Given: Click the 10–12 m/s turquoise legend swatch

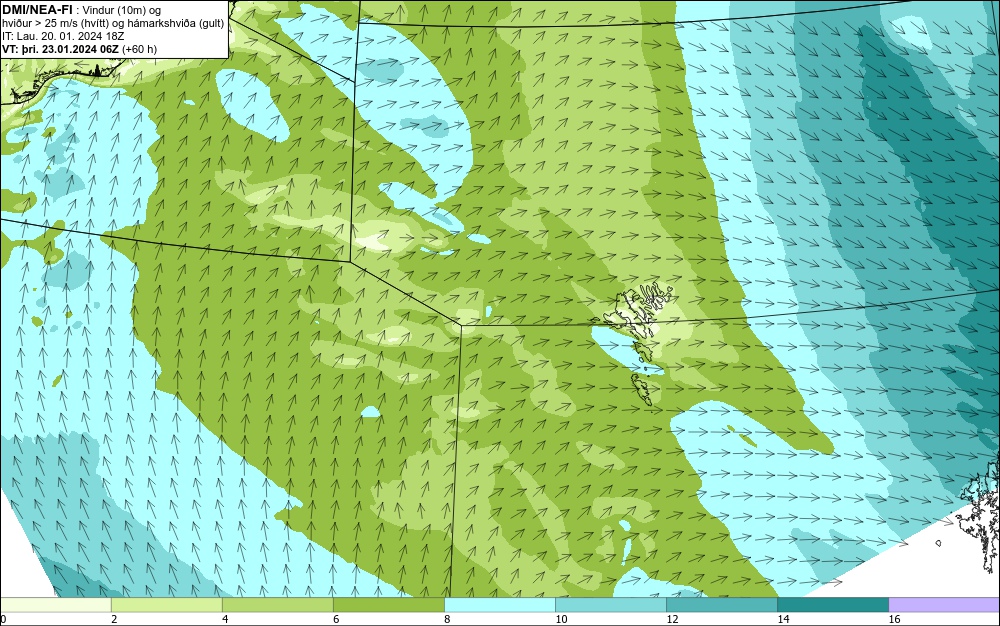Looking at the screenshot, I should [x=610, y=605].
